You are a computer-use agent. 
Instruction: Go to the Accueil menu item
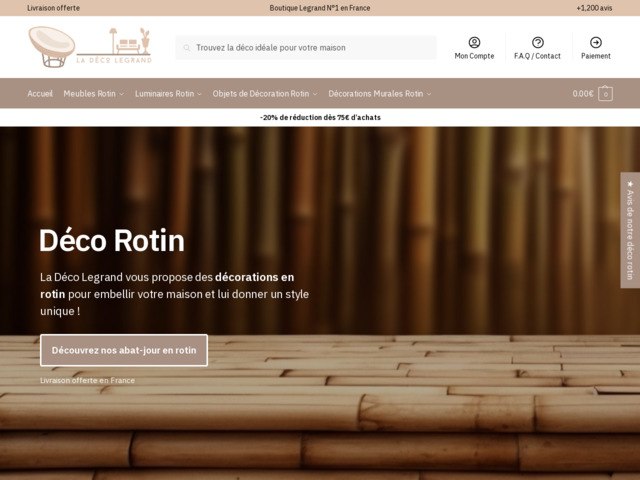(x=40, y=94)
